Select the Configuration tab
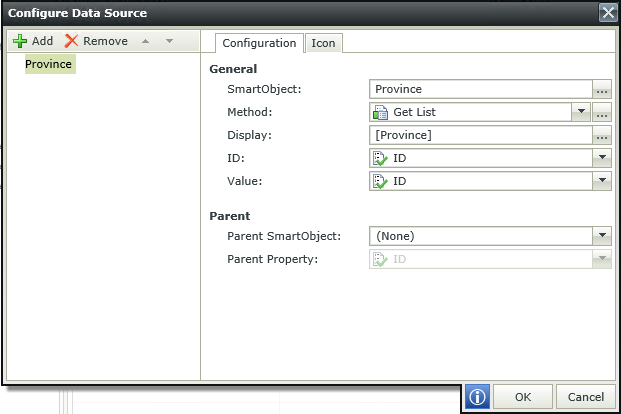 [x=259, y=43]
